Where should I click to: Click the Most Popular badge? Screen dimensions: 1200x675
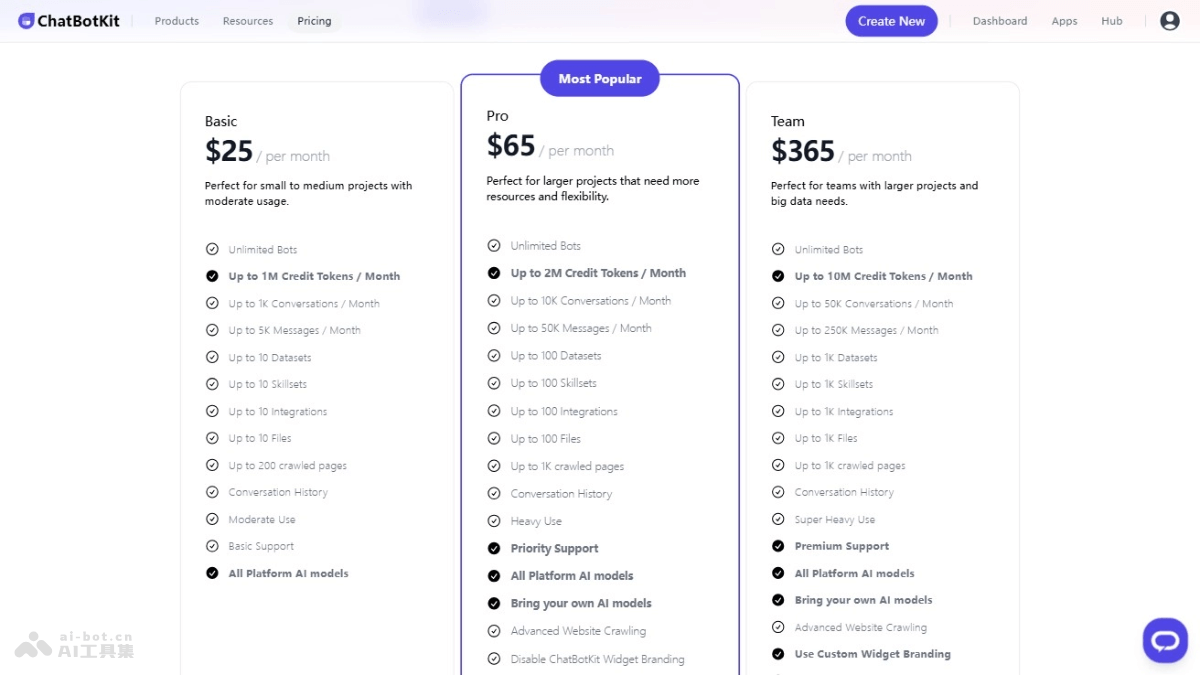point(600,79)
